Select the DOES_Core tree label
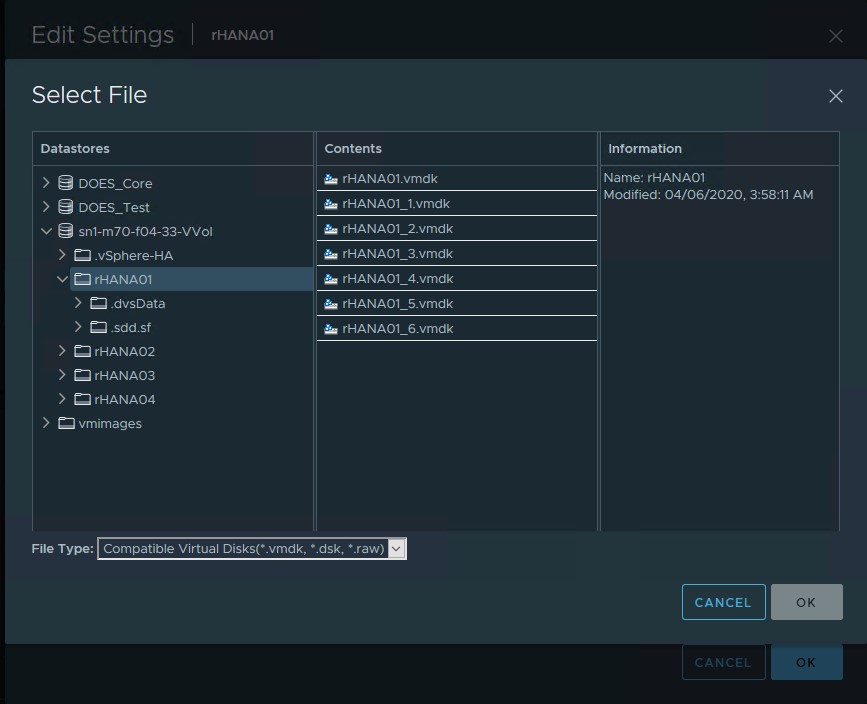 pos(115,183)
